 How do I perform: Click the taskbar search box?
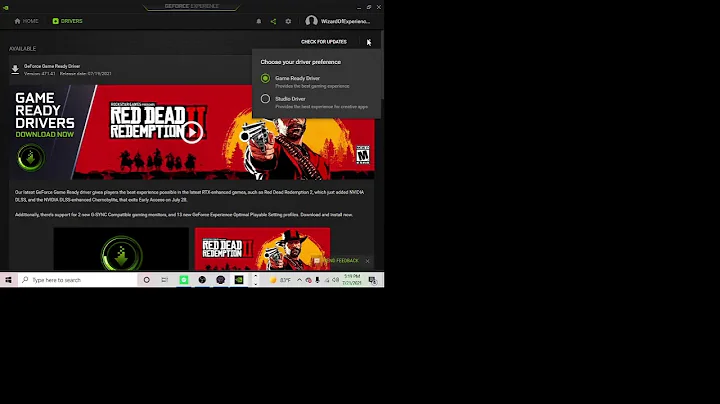click(x=78, y=280)
